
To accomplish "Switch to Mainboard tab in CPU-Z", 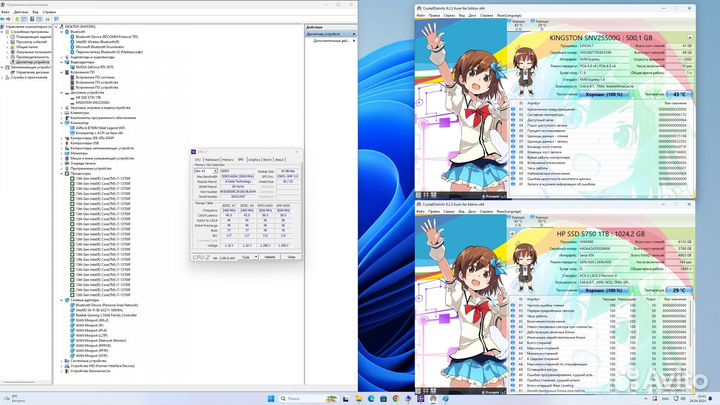I will point(212,159).
